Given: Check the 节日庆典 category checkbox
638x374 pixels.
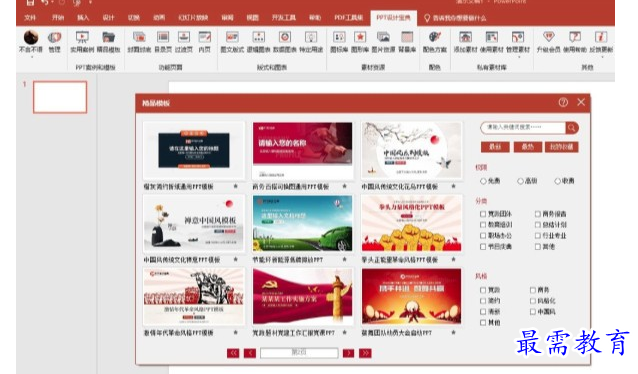Looking at the screenshot, I should [483, 247].
